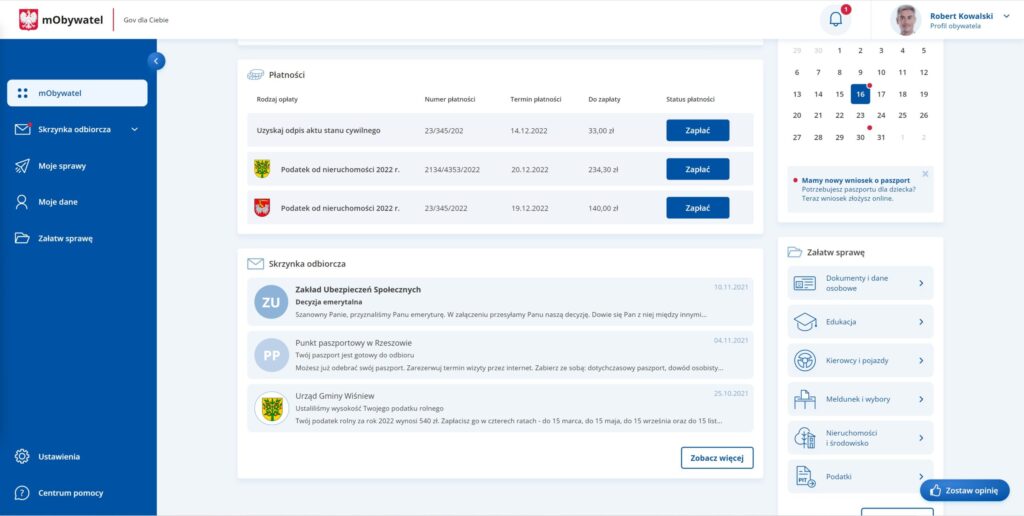The height and width of the screenshot is (516, 1024).
Task: Click the Ustawienia gear icon
Action: pos(22,457)
